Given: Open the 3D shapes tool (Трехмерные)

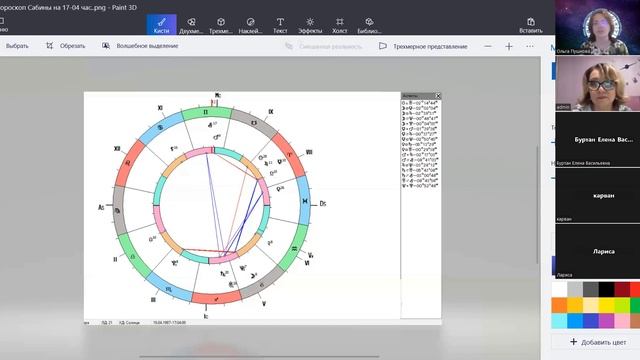Looking at the screenshot, I should (x=221, y=24).
